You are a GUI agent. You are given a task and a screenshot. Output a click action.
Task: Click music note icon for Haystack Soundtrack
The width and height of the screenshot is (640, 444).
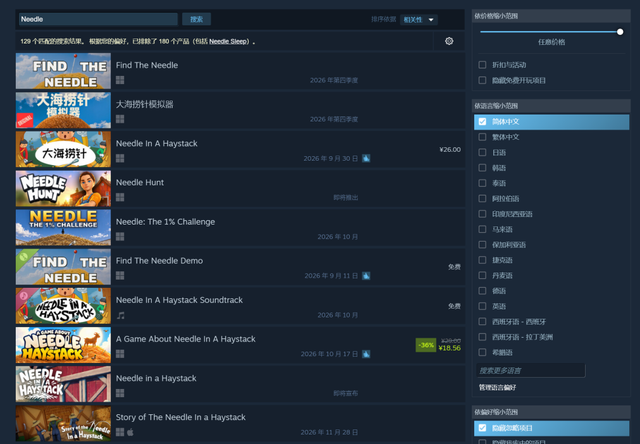[x=120, y=315]
